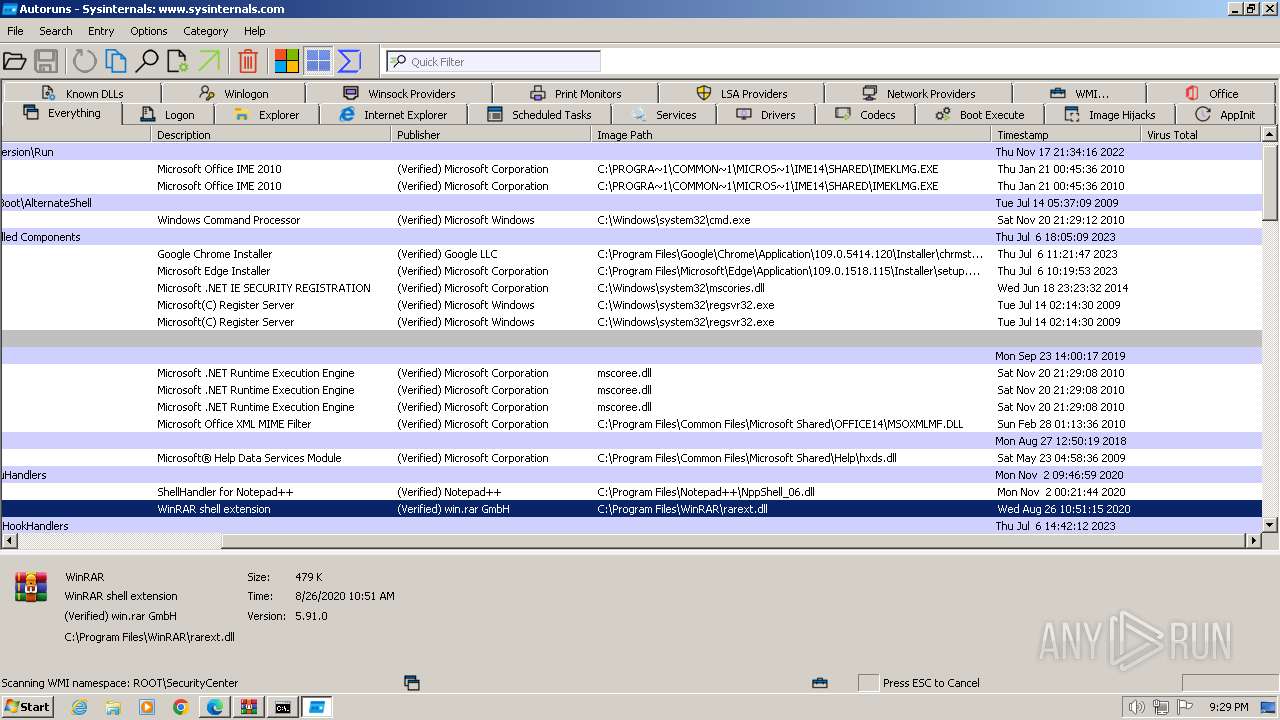1280x720 pixels.
Task: Click the vertical scrollbar down arrow
Action: click(1270, 525)
